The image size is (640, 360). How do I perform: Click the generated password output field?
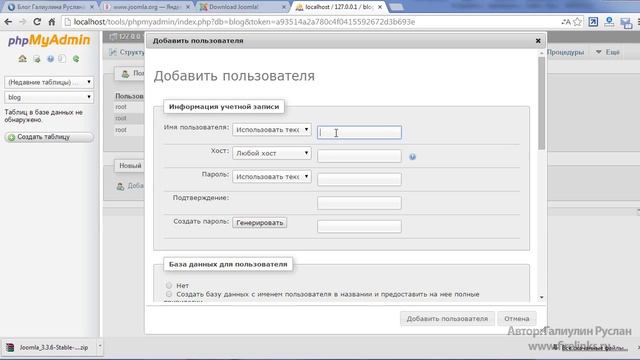coord(359,227)
